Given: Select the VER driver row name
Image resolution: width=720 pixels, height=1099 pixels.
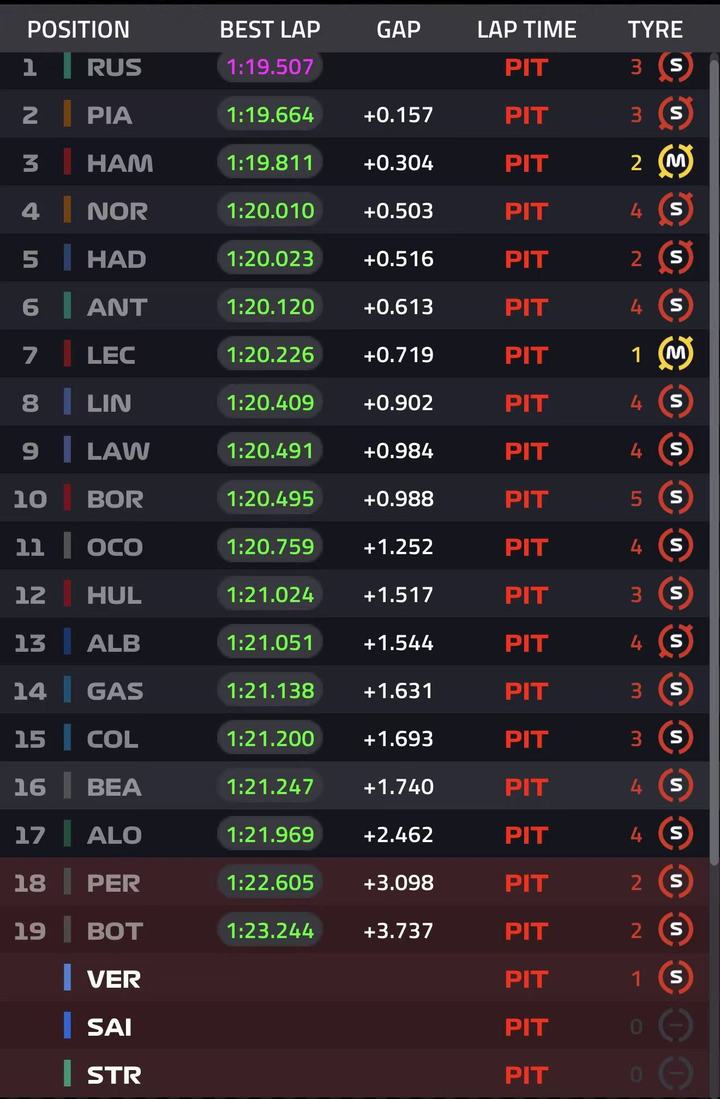Looking at the screenshot, I should tap(114, 979).
